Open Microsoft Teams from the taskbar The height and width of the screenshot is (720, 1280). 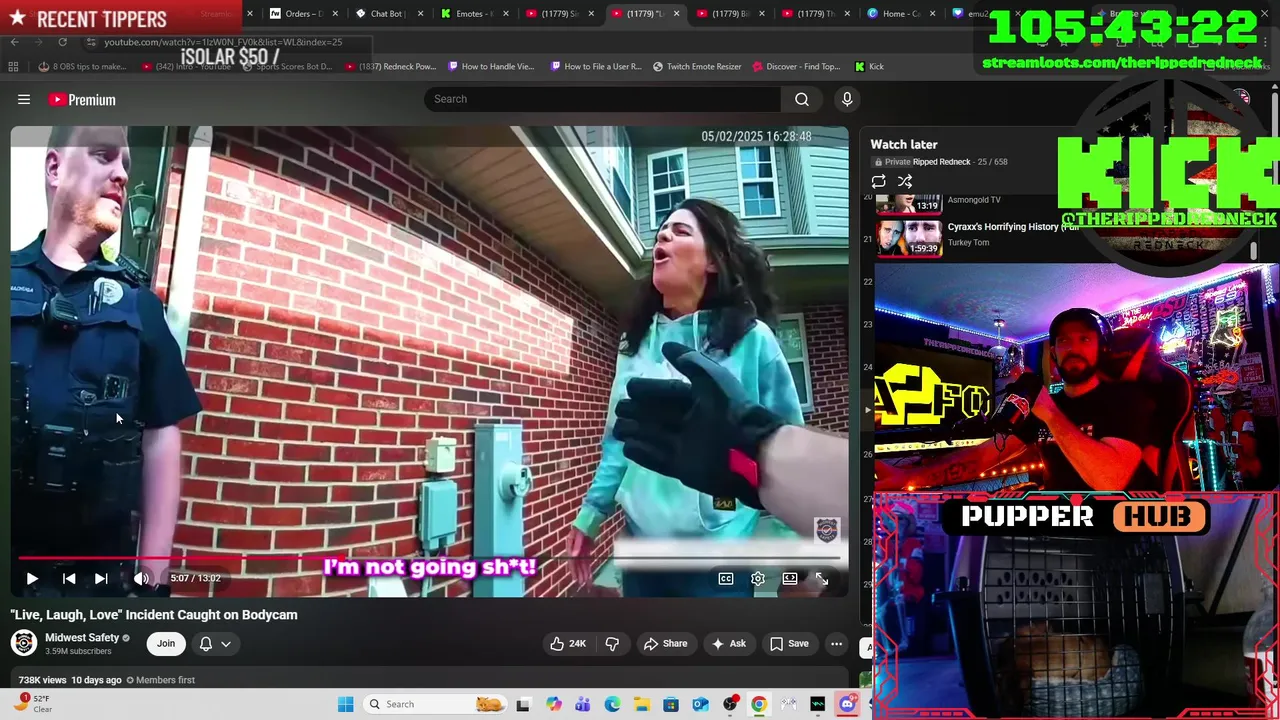(582, 704)
